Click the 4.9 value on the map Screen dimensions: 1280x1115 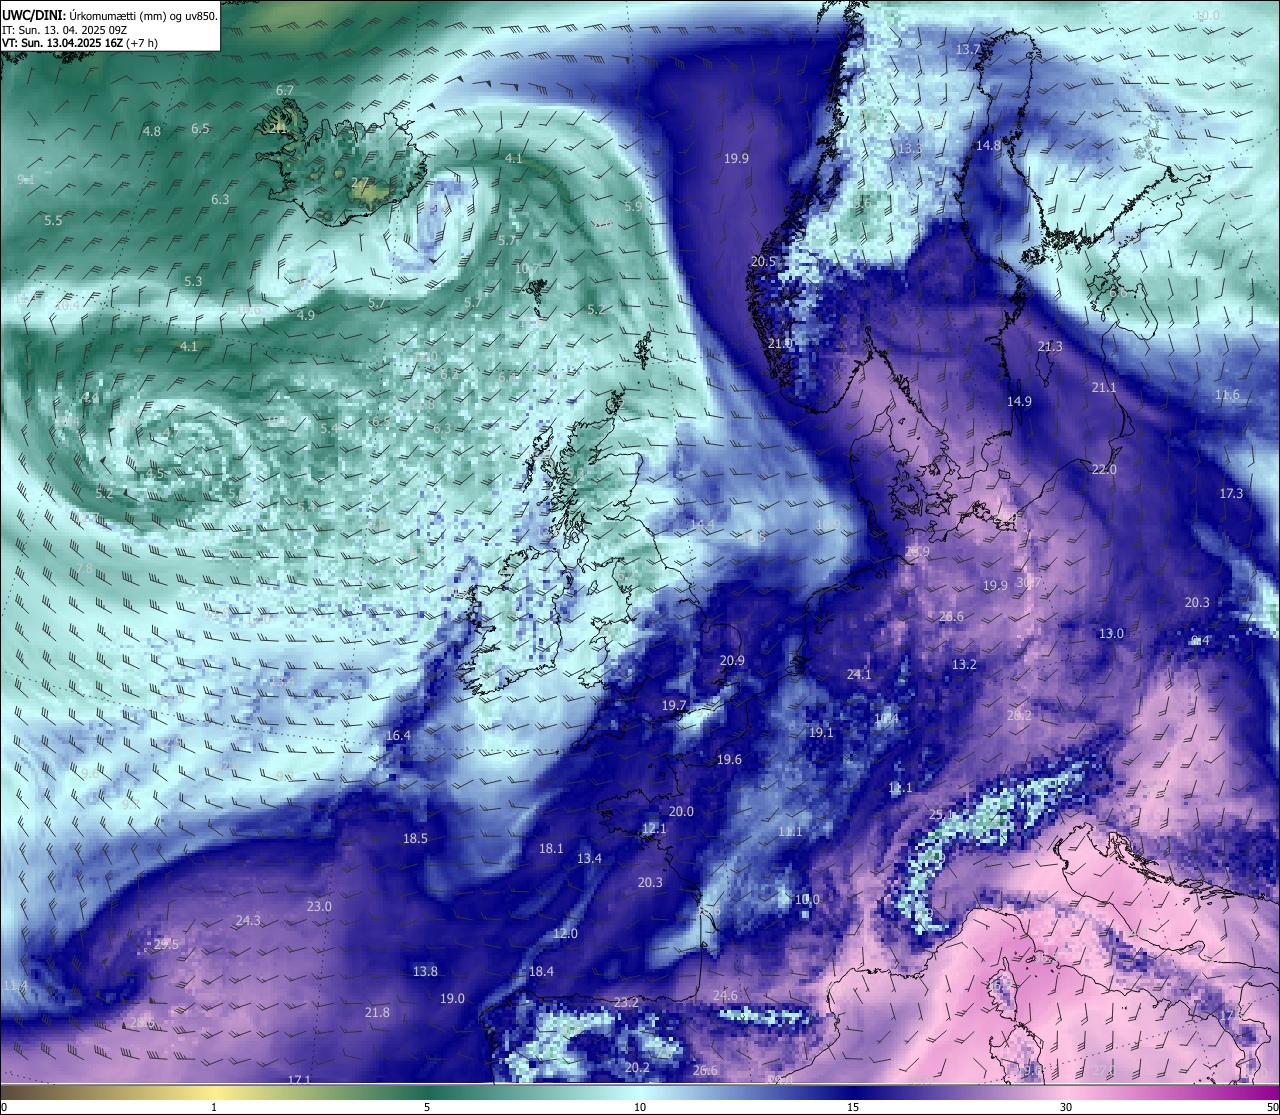306,315
